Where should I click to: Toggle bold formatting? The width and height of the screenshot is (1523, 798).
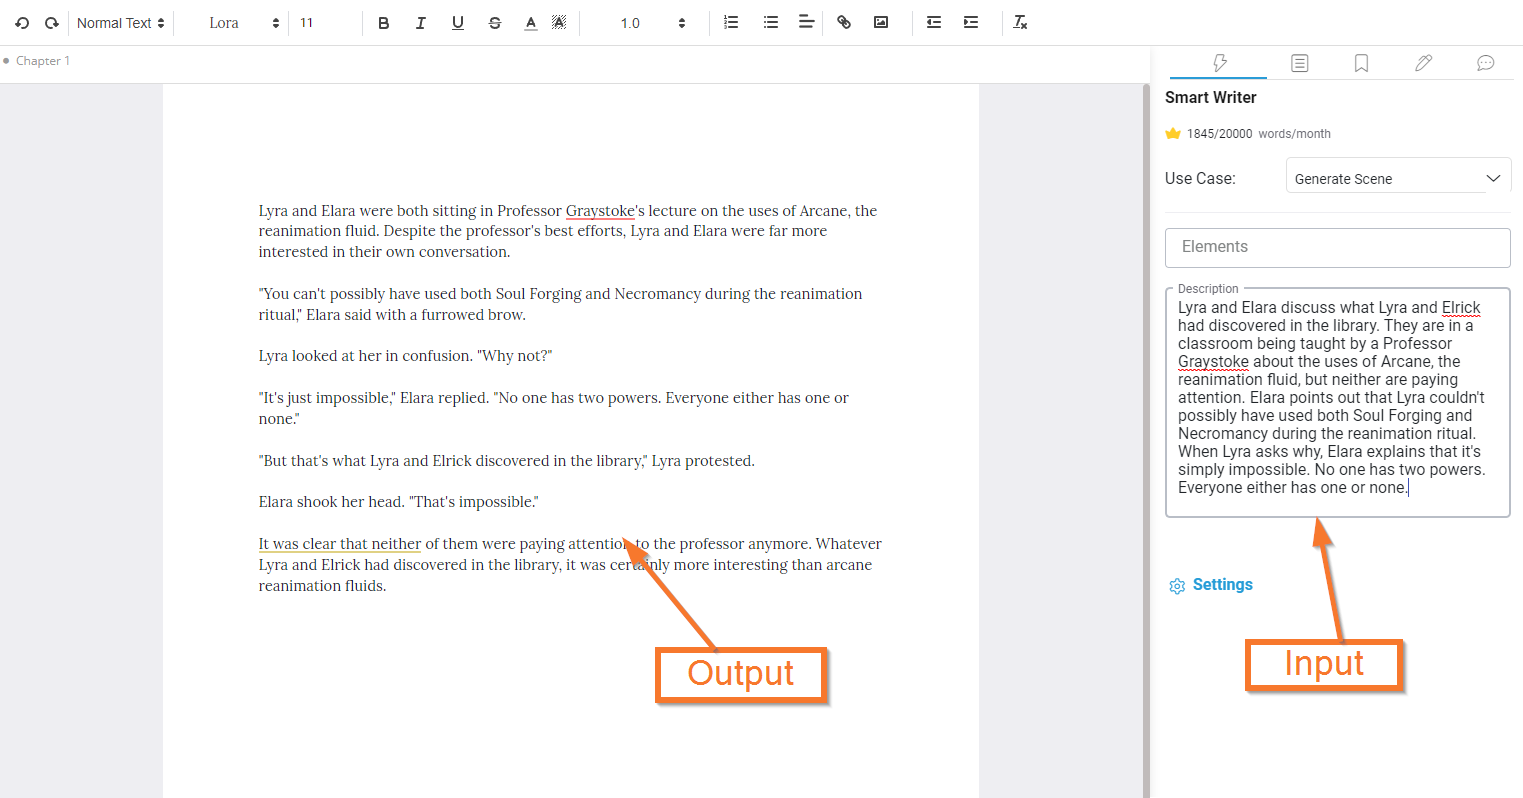383,23
